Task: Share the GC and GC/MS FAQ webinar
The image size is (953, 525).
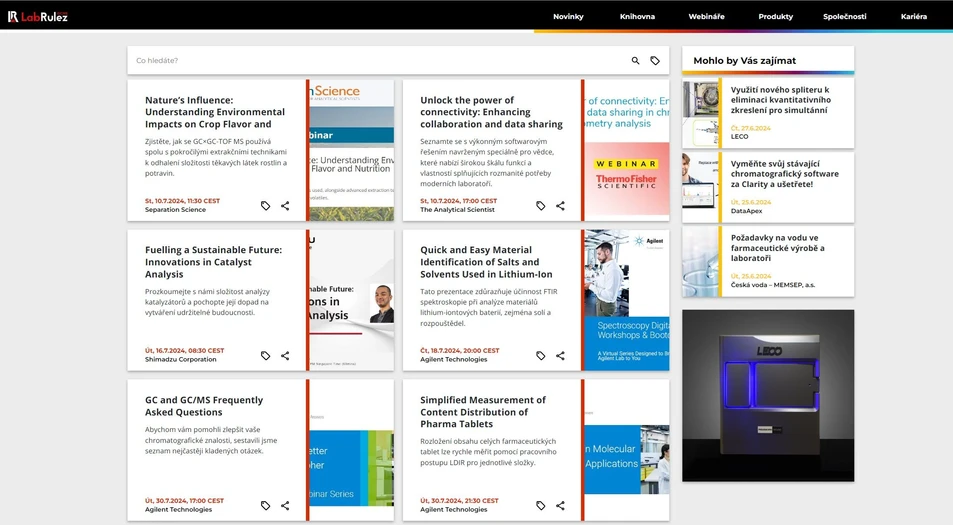Action: point(285,506)
